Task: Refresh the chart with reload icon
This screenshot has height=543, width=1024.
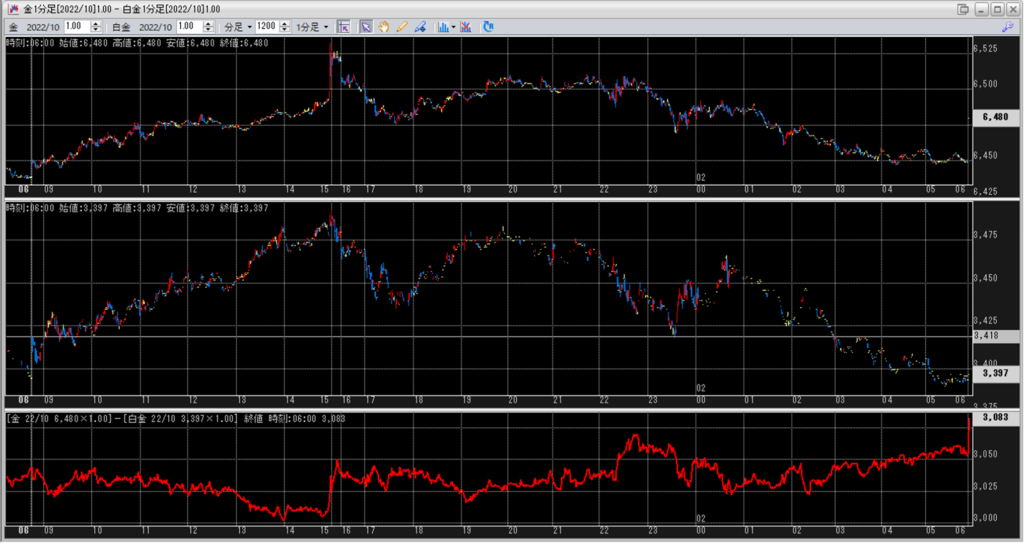Action: (x=488, y=26)
